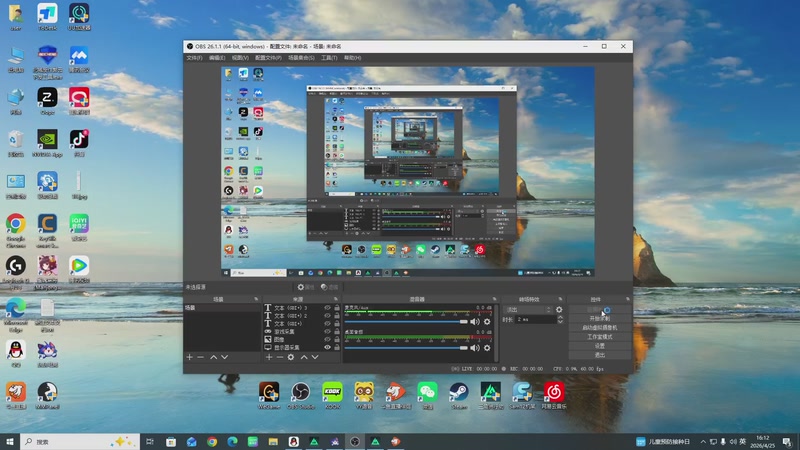Image resolution: width=800 pixels, height=450 pixels.
Task: Open Steam desktop shortcut icon
Action: (x=459, y=391)
